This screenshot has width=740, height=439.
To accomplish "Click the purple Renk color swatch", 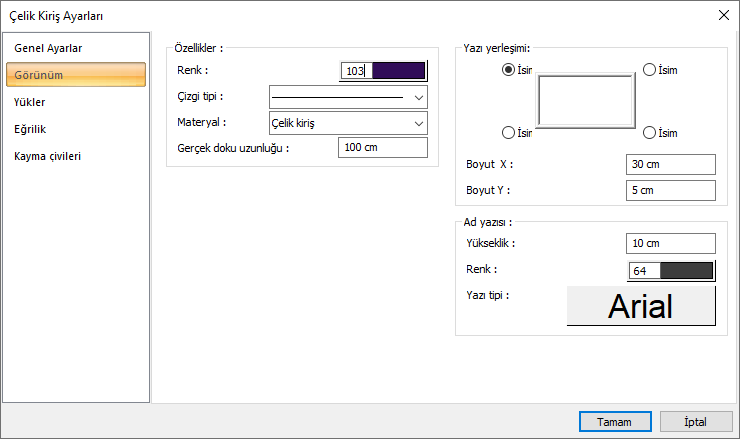I will point(399,71).
